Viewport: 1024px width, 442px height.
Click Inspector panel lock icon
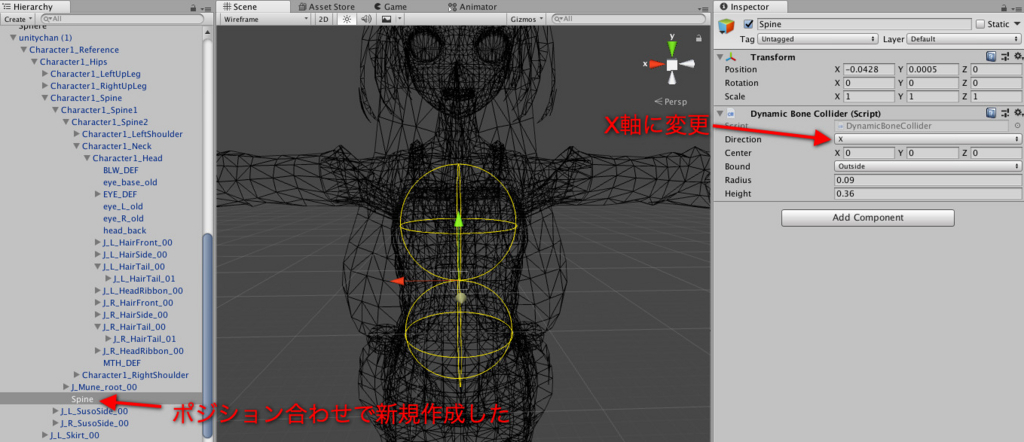point(1005,7)
